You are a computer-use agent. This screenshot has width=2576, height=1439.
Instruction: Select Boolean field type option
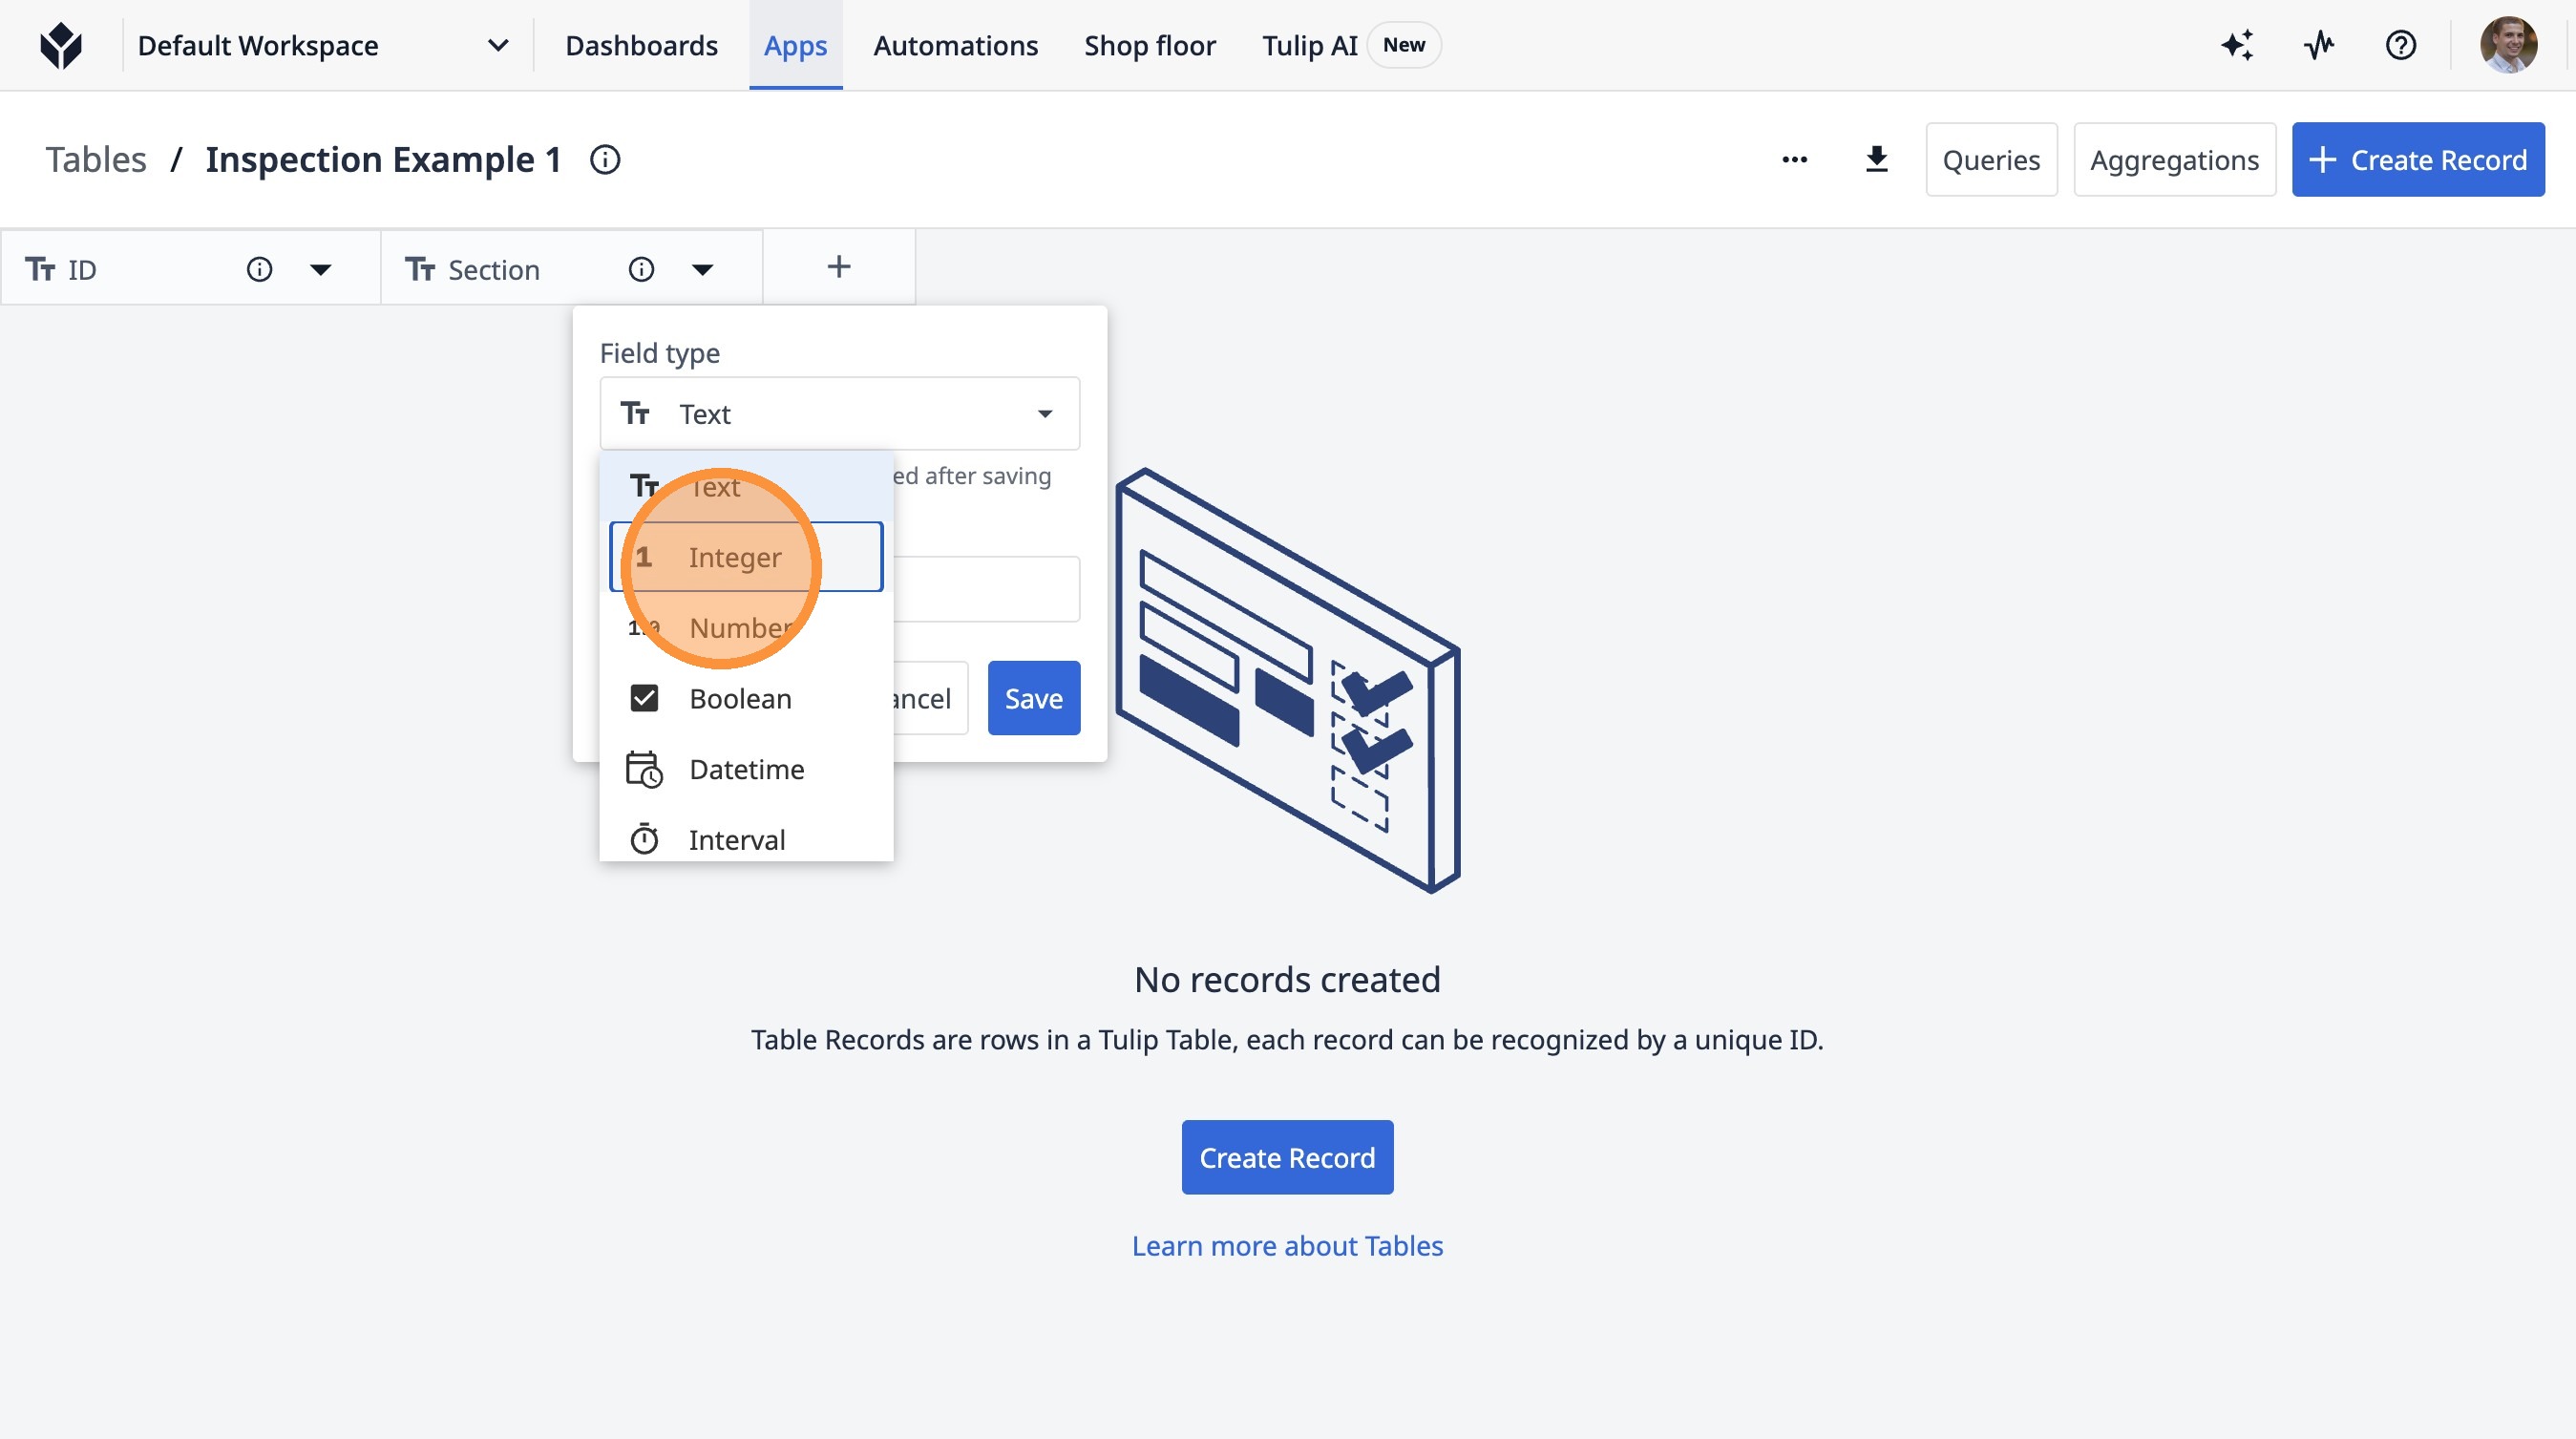click(740, 698)
